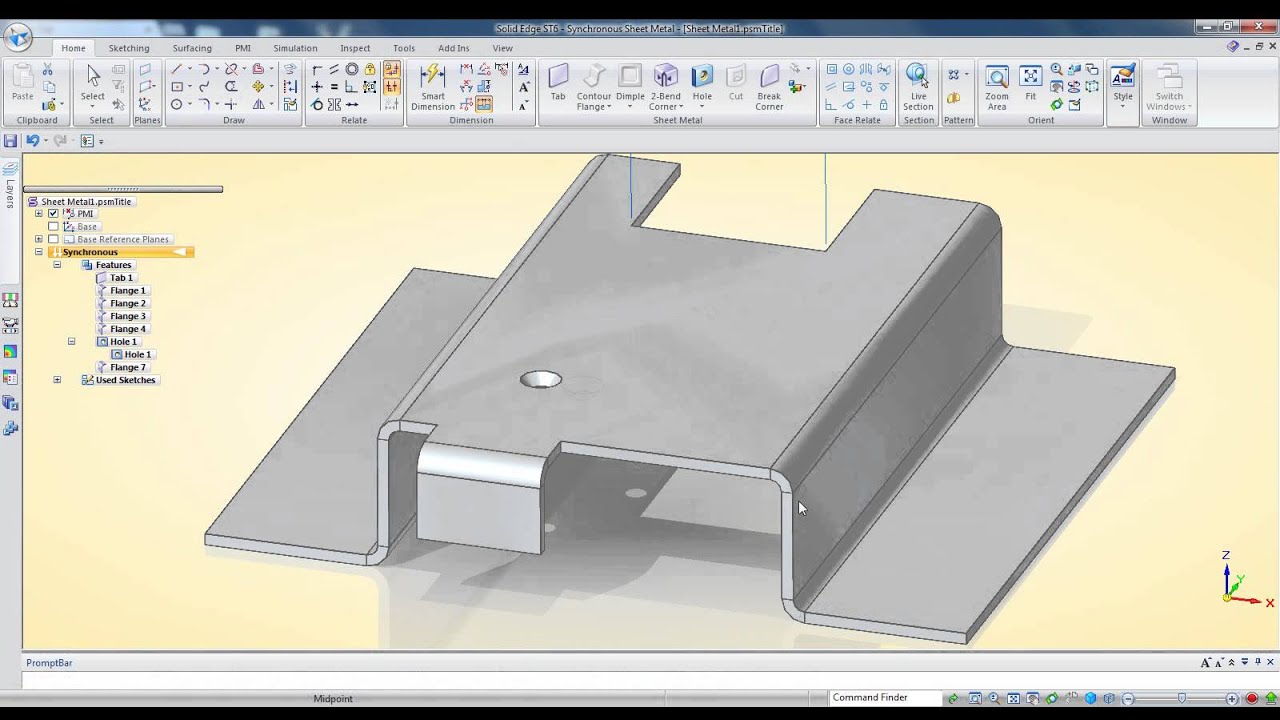Viewport: 1280px width, 720px height.
Task: Click the Cut scissors icon in Clipboard
Action: (x=47, y=70)
